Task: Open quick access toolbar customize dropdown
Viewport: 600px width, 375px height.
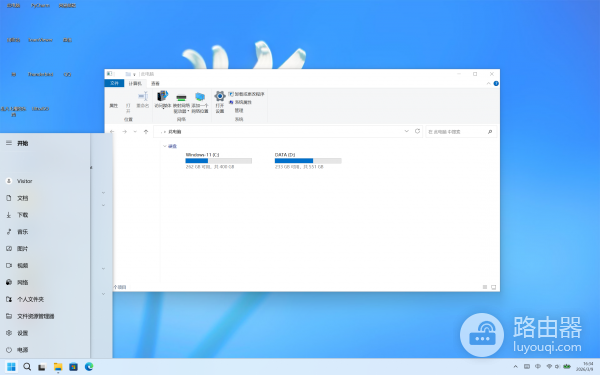Action: point(134,74)
